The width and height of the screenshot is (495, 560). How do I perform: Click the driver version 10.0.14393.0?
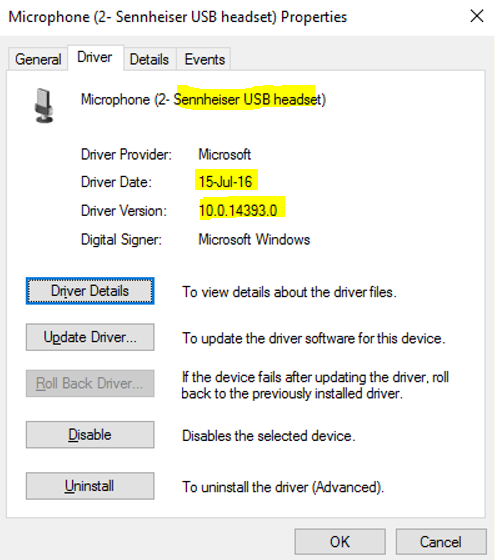[x=238, y=210]
